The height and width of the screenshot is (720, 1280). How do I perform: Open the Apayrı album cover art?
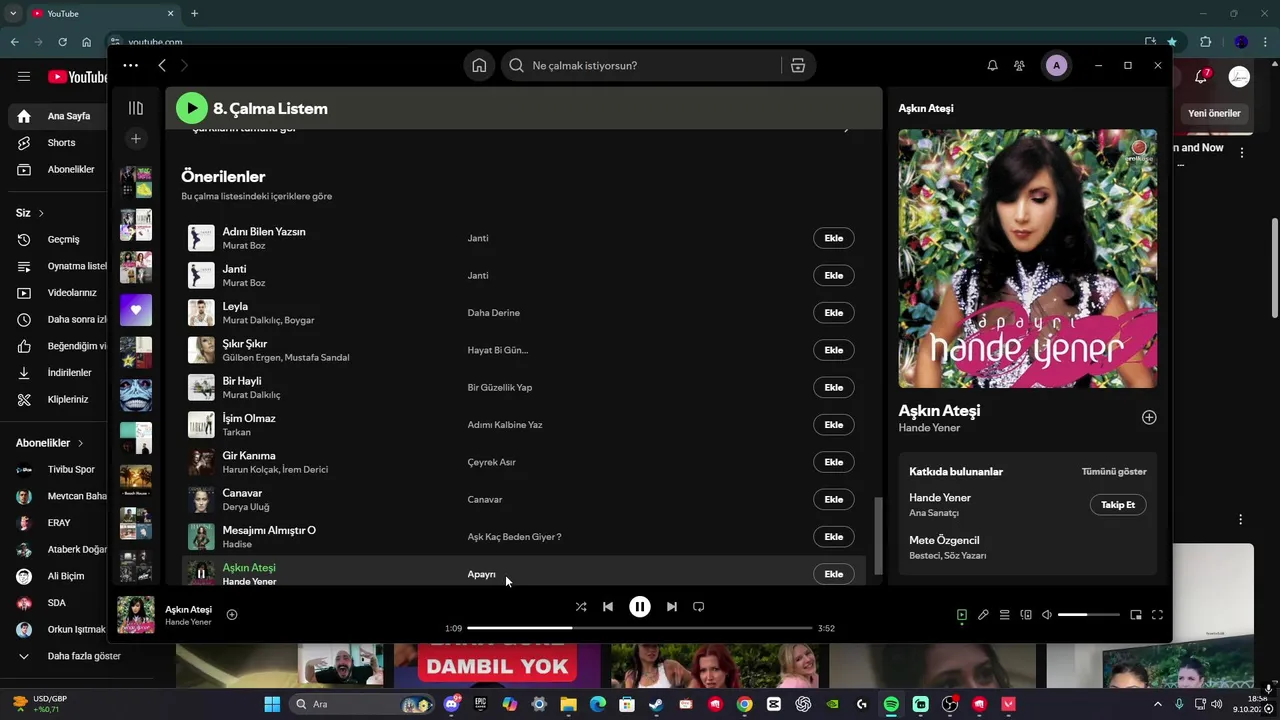tap(1028, 258)
